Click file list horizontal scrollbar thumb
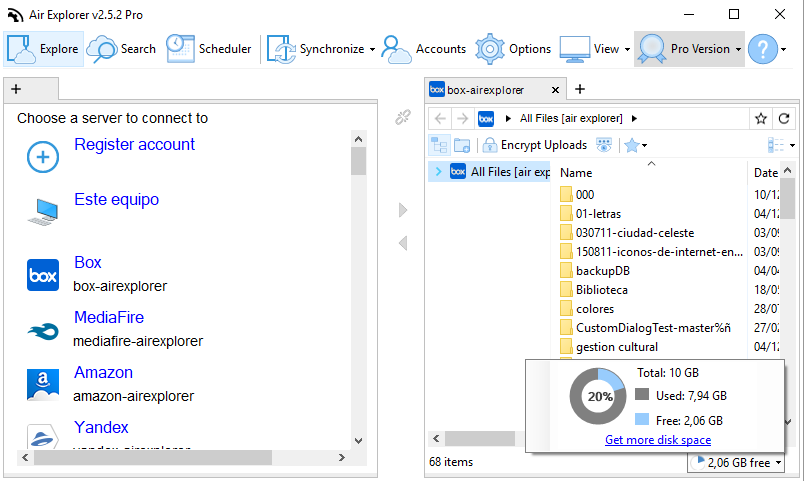Viewport: 804px width, 481px height. point(480,438)
